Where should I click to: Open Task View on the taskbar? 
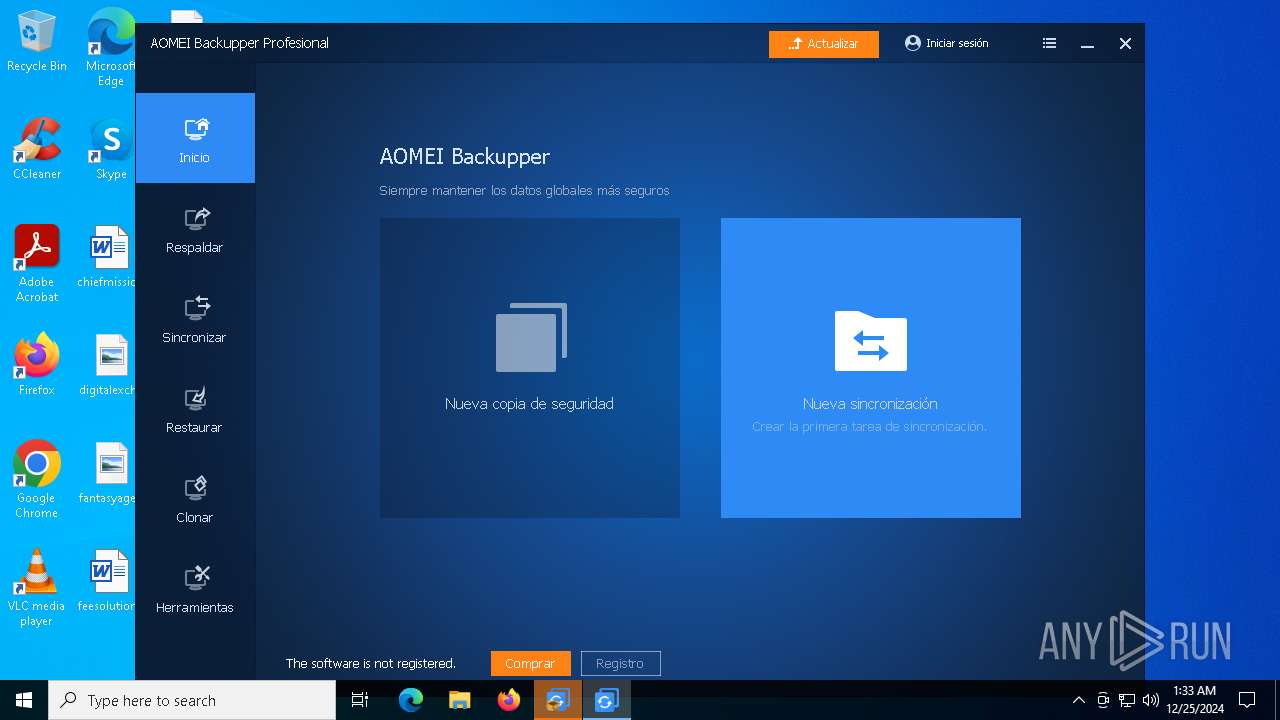tap(360, 700)
